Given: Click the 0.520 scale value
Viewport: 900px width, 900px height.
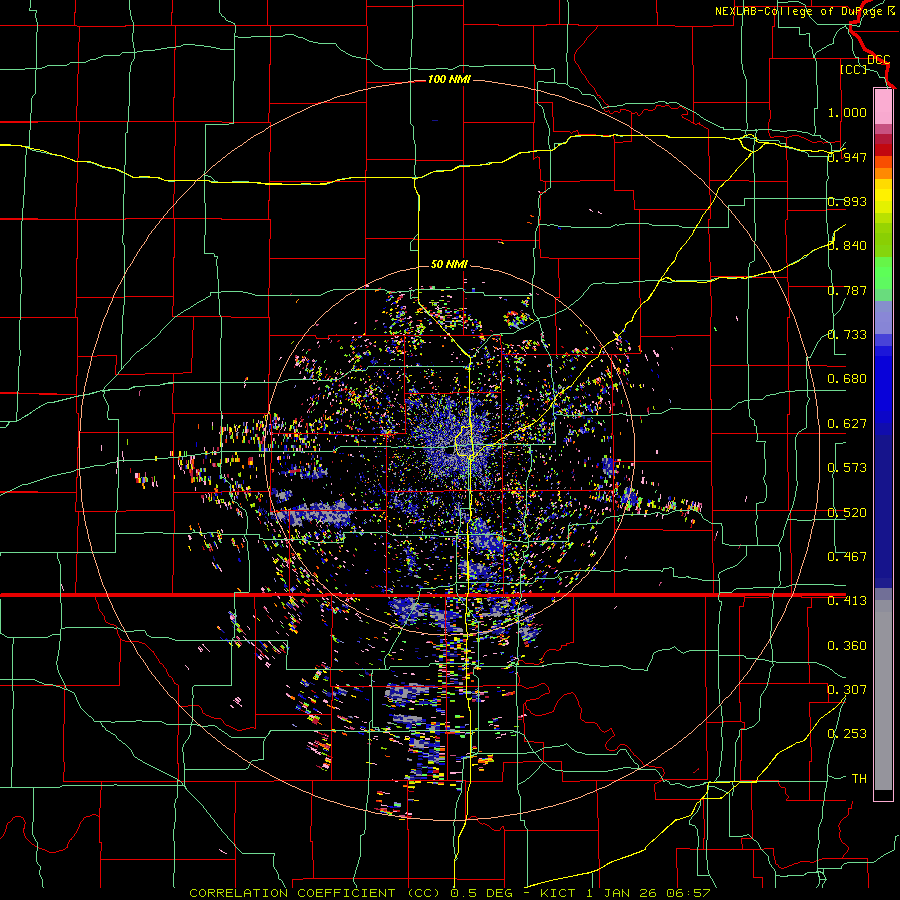Looking at the screenshot, I should pyautogui.click(x=847, y=513).
